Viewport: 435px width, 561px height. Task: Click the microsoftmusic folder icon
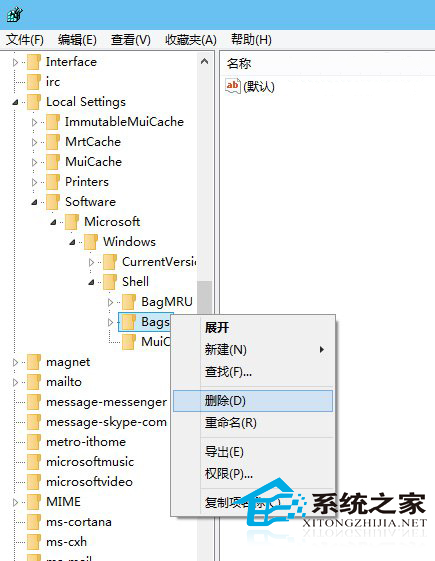pos(34,462)
